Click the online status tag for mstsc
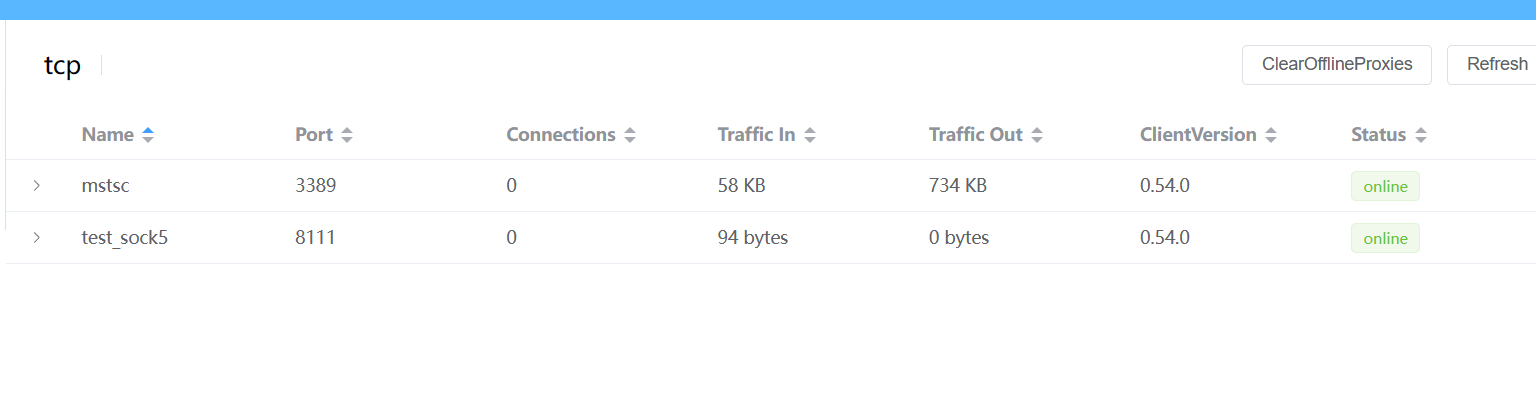Viewport: 1536px width, 394px height. point(1385,186)
